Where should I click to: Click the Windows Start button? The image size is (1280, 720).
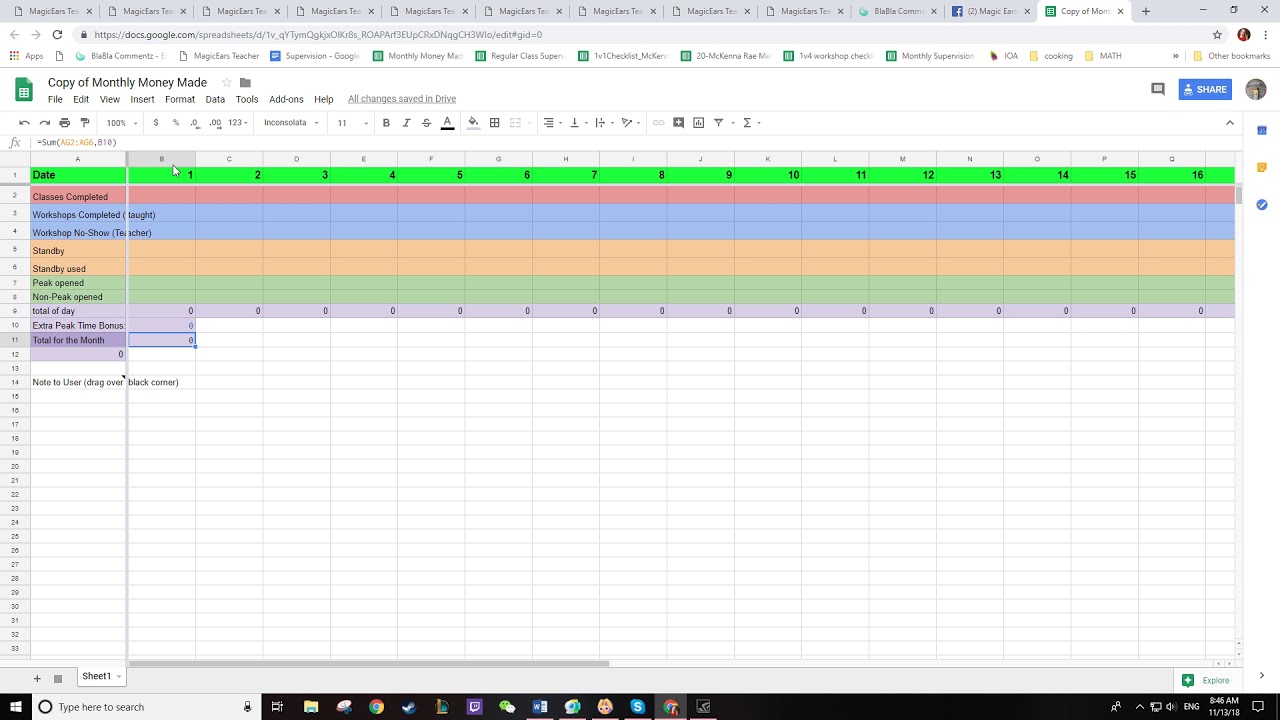(x=16, y=707)
